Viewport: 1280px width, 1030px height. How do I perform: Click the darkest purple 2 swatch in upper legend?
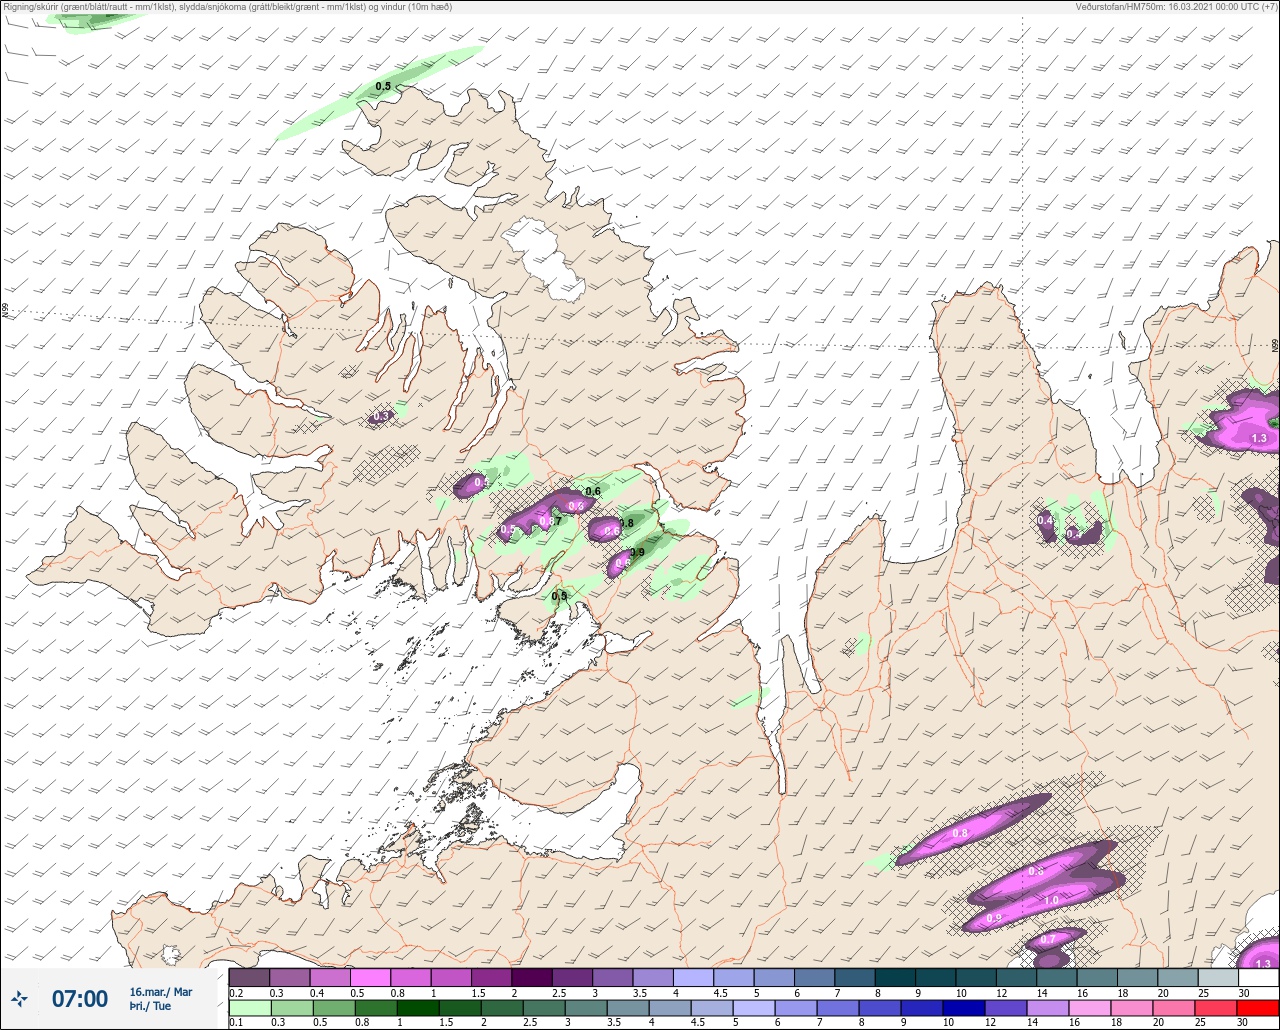click(532, 977)
